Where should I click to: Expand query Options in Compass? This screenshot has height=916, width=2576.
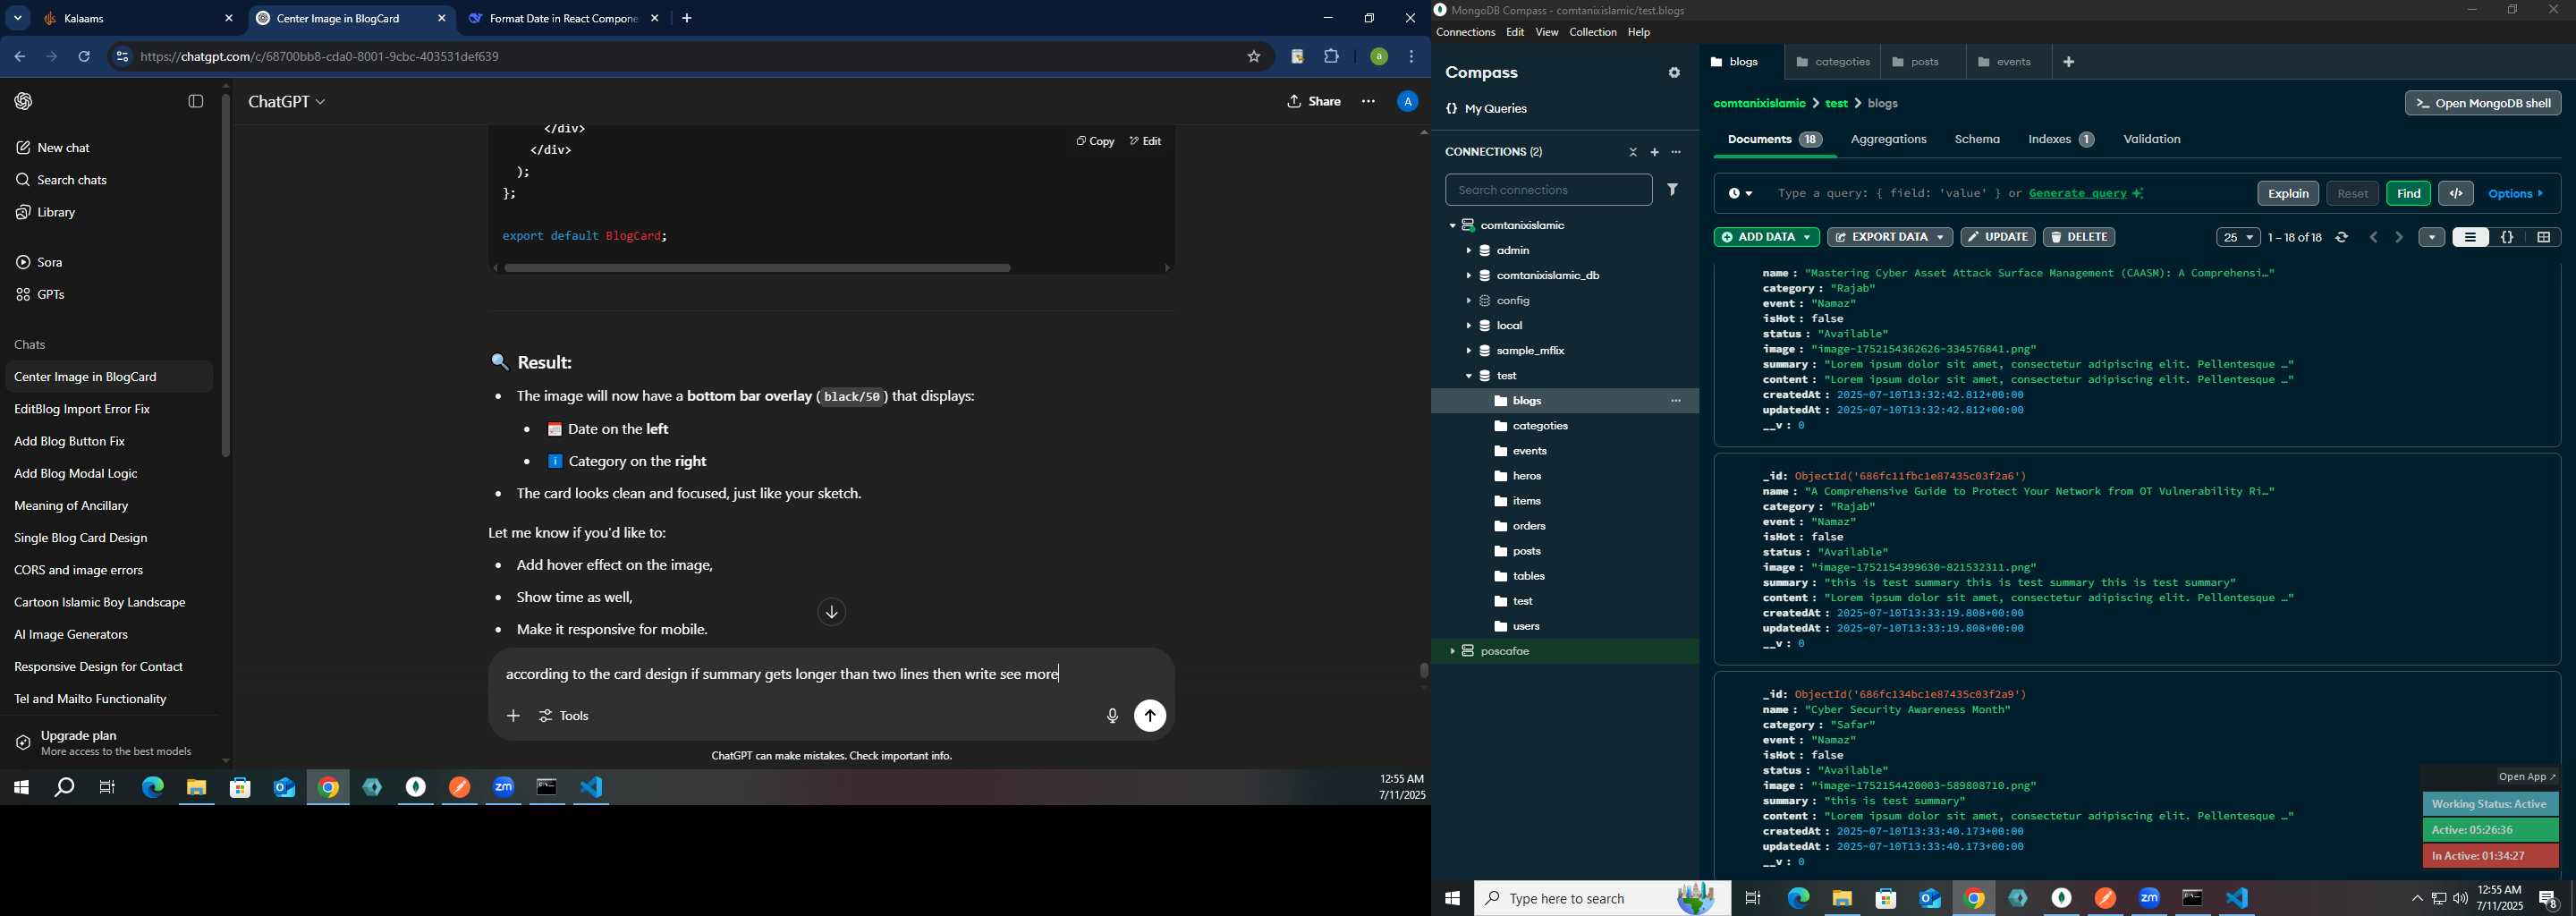tap(2516, 194)
